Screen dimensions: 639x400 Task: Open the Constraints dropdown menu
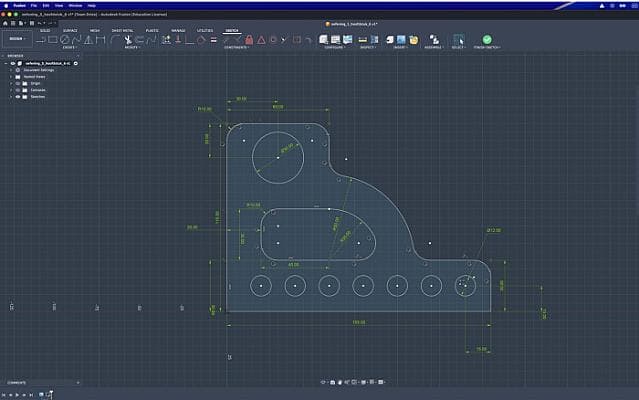coord(236,47)
